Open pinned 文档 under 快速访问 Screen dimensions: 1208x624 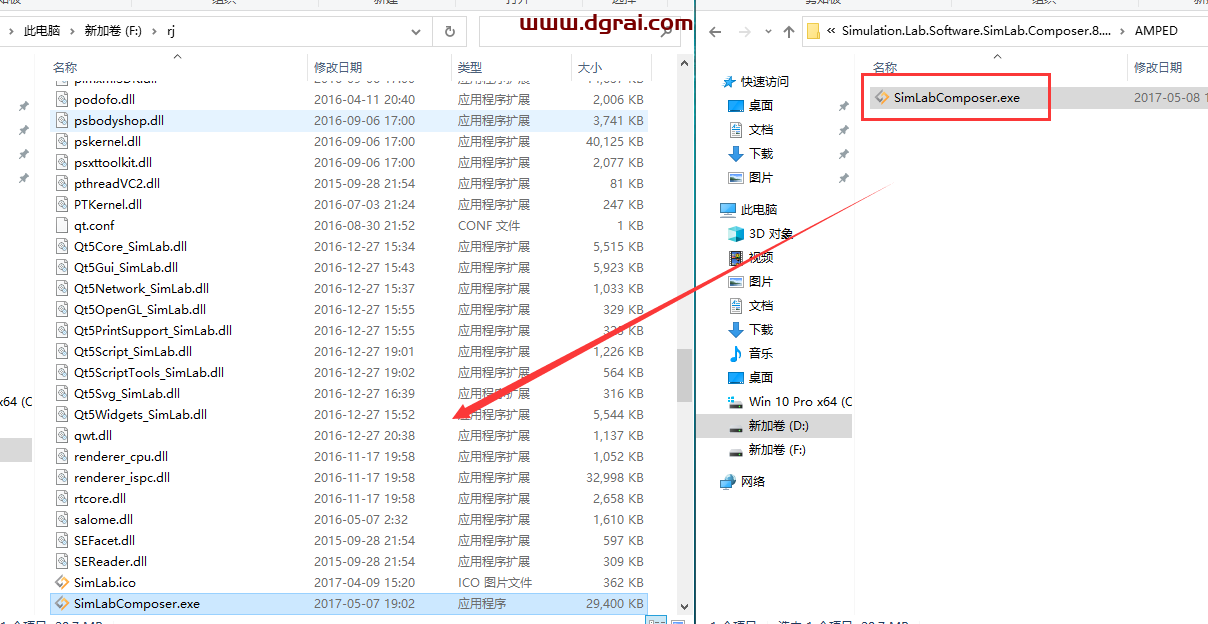click(761, 129)
